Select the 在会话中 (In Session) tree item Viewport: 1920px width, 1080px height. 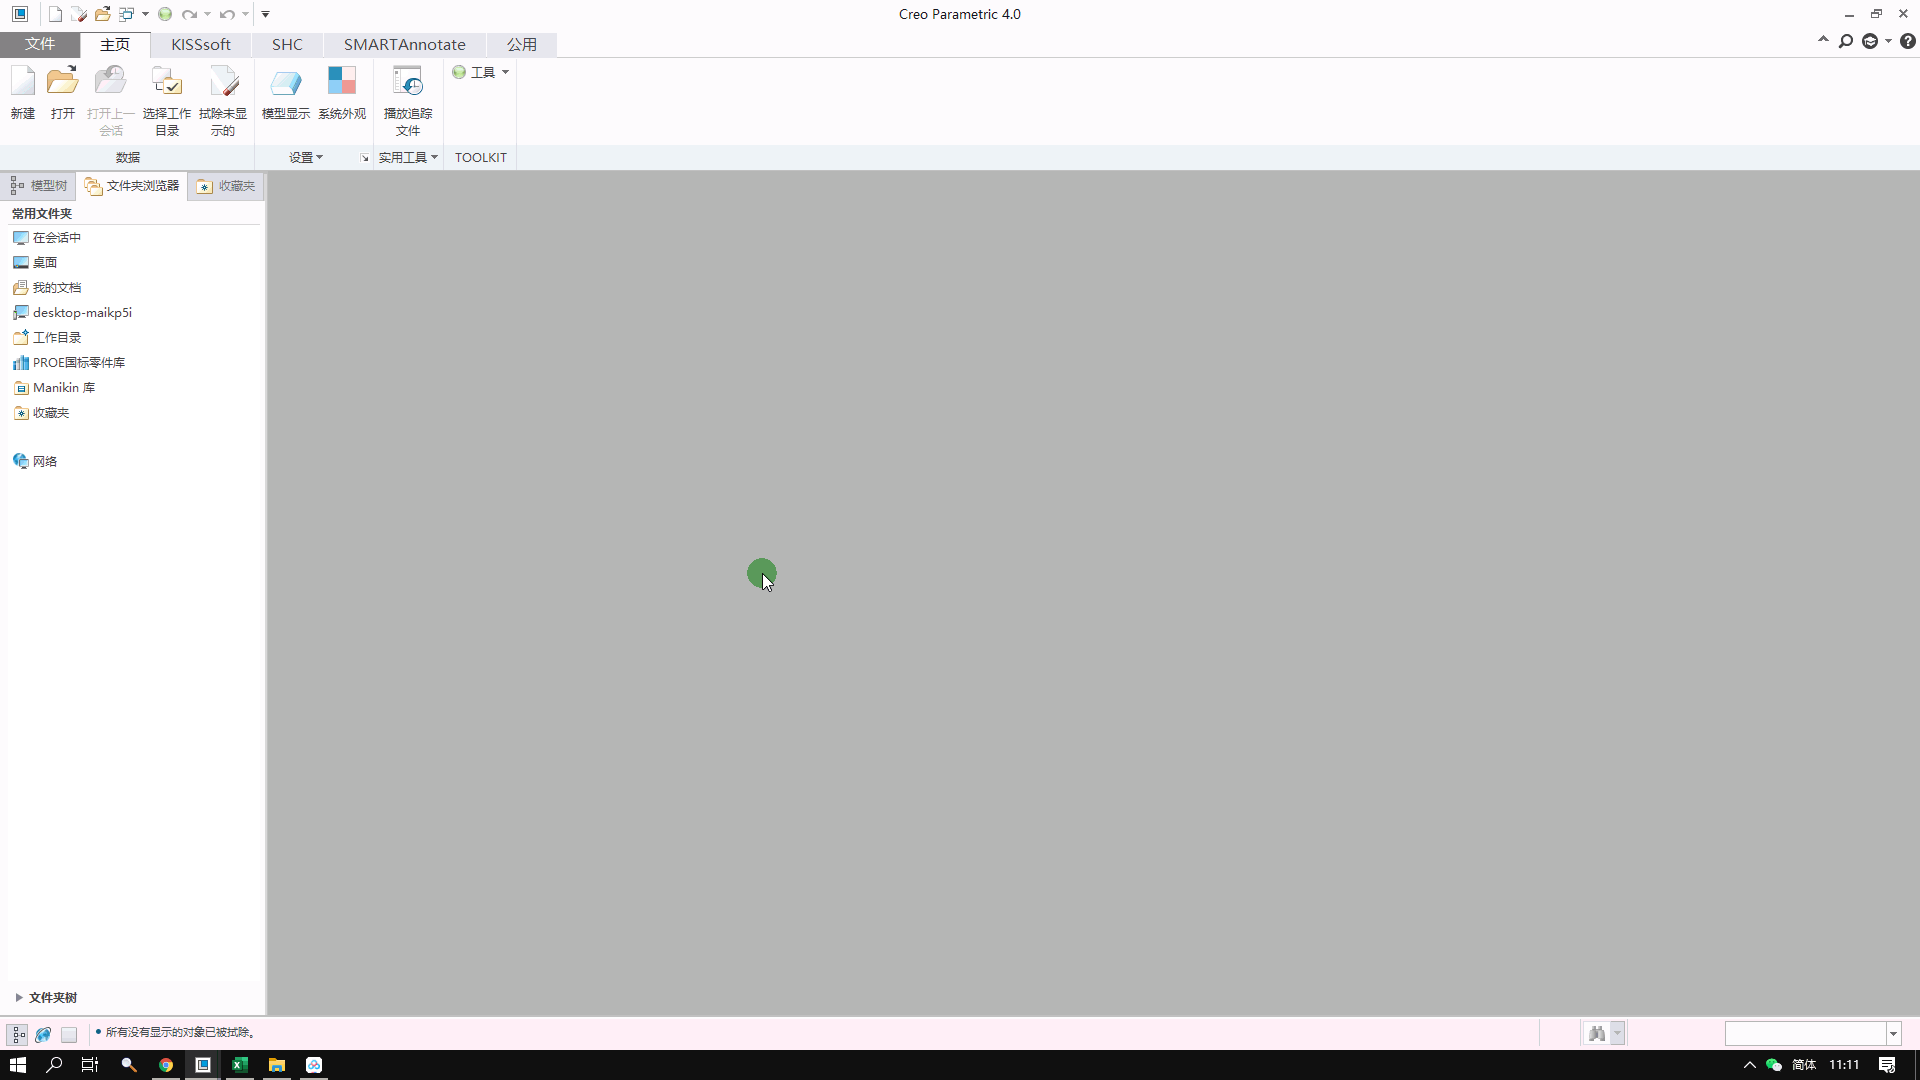[57, 236]
